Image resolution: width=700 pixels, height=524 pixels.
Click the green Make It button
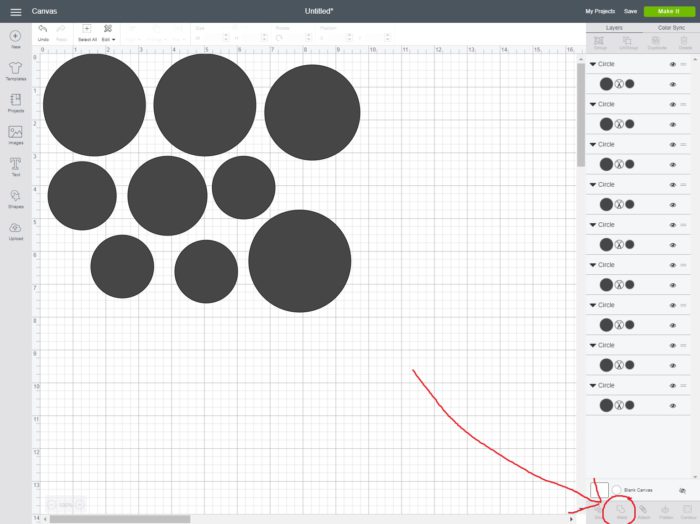click(669, 11)
